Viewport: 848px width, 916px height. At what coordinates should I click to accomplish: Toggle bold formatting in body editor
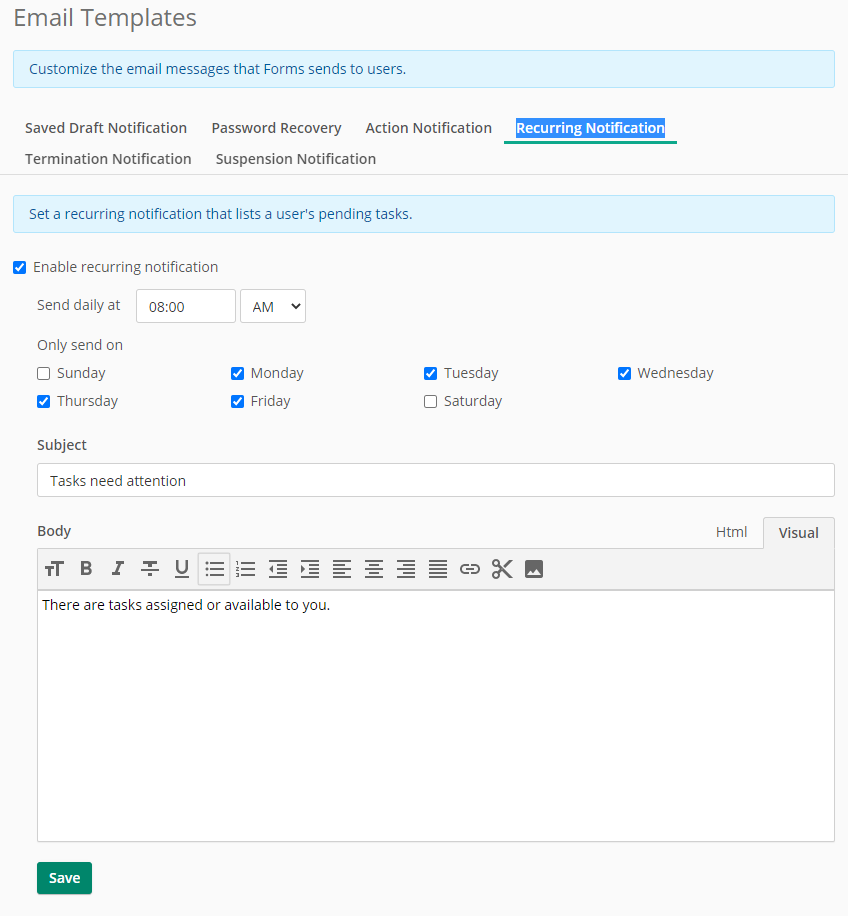point(86,568)
